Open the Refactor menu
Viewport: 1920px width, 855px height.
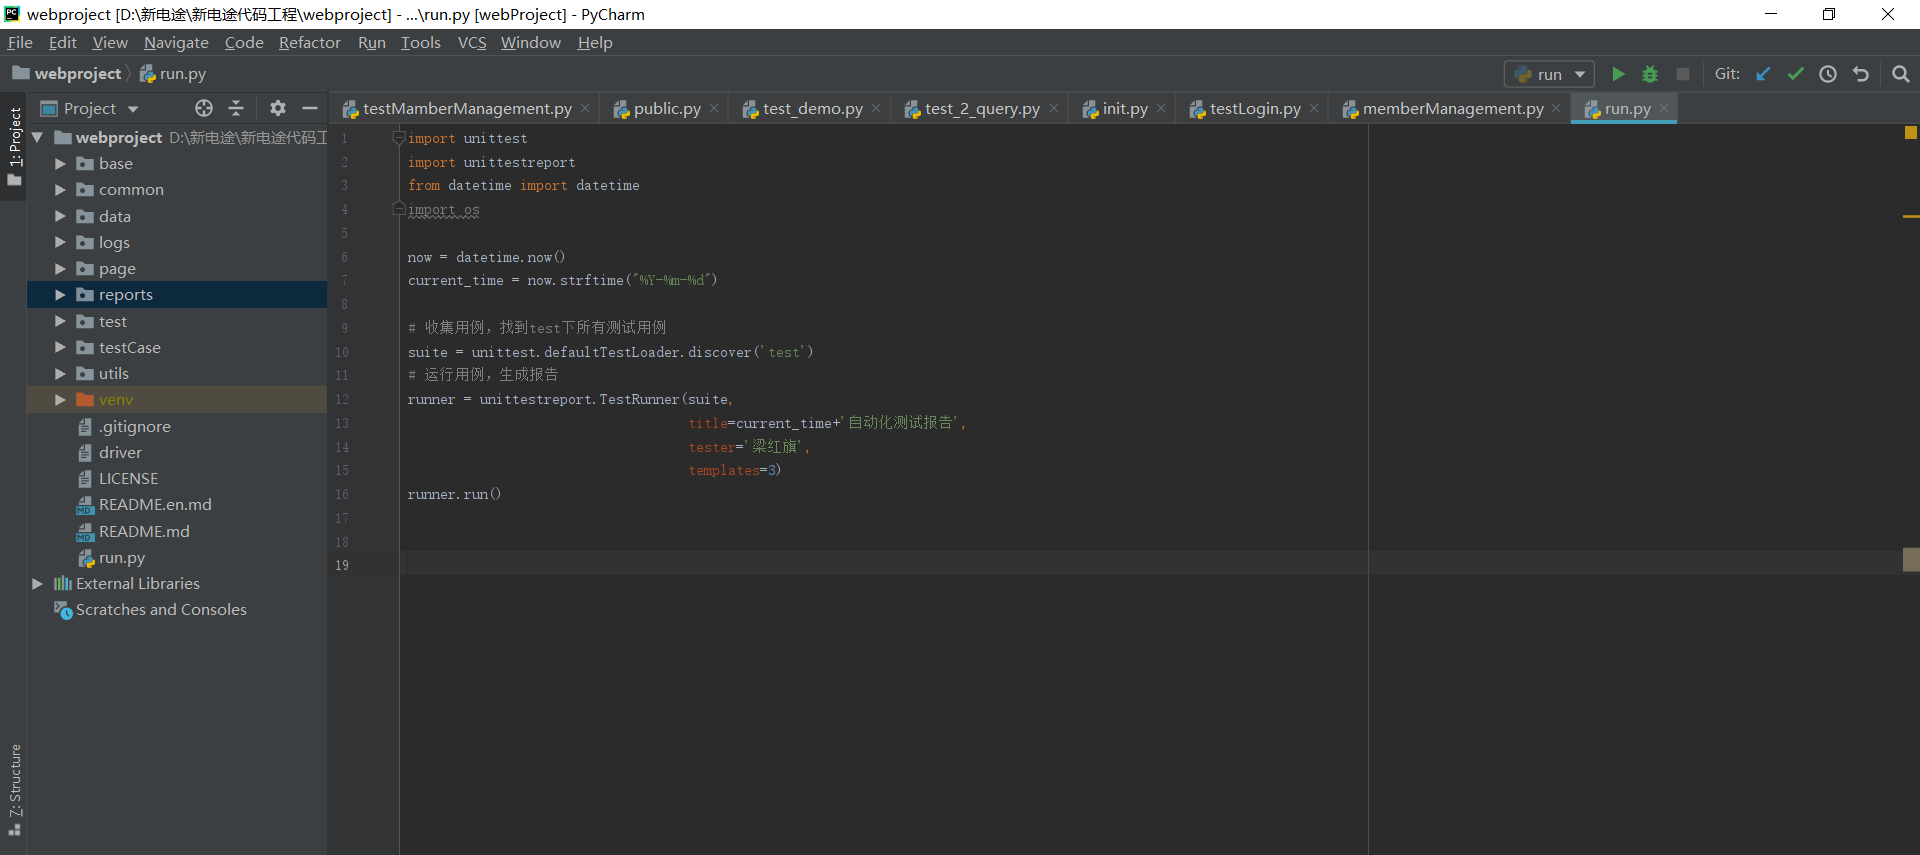(309, 43)
